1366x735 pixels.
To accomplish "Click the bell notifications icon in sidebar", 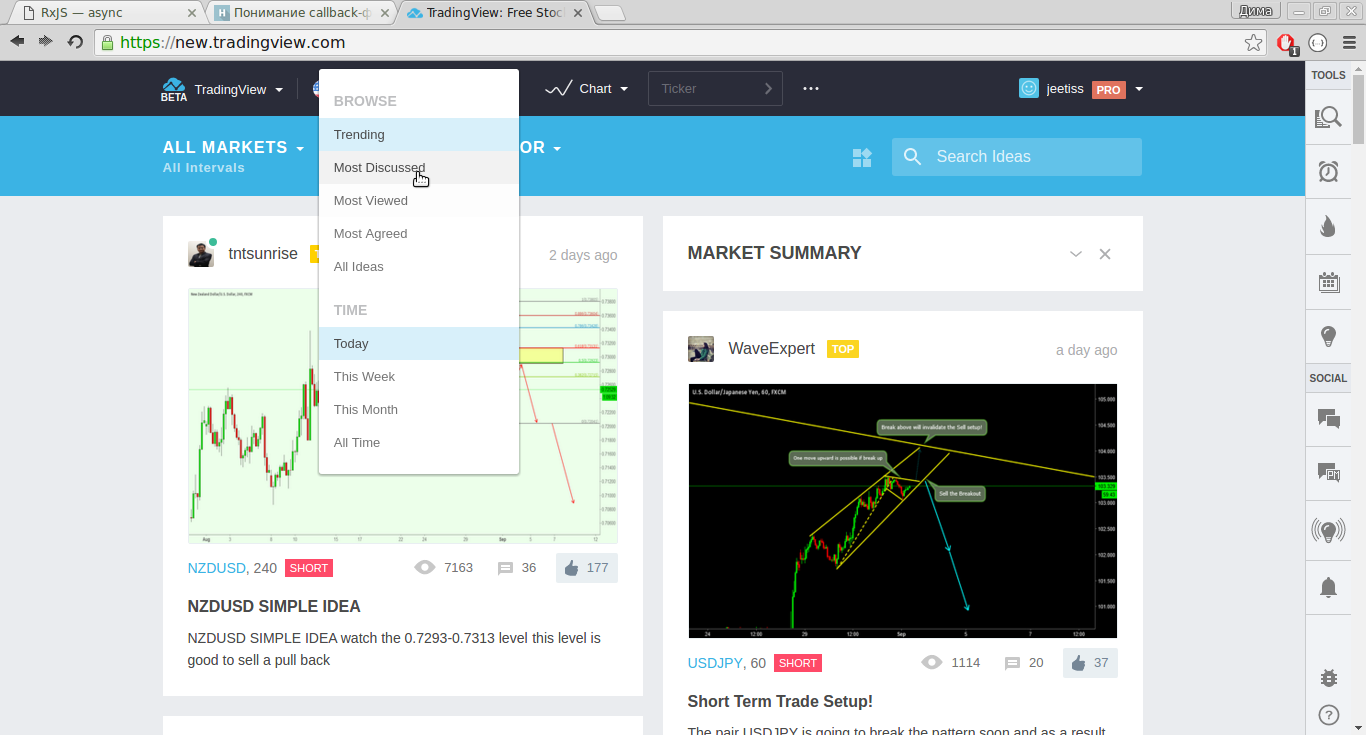I will point(1328,587).
